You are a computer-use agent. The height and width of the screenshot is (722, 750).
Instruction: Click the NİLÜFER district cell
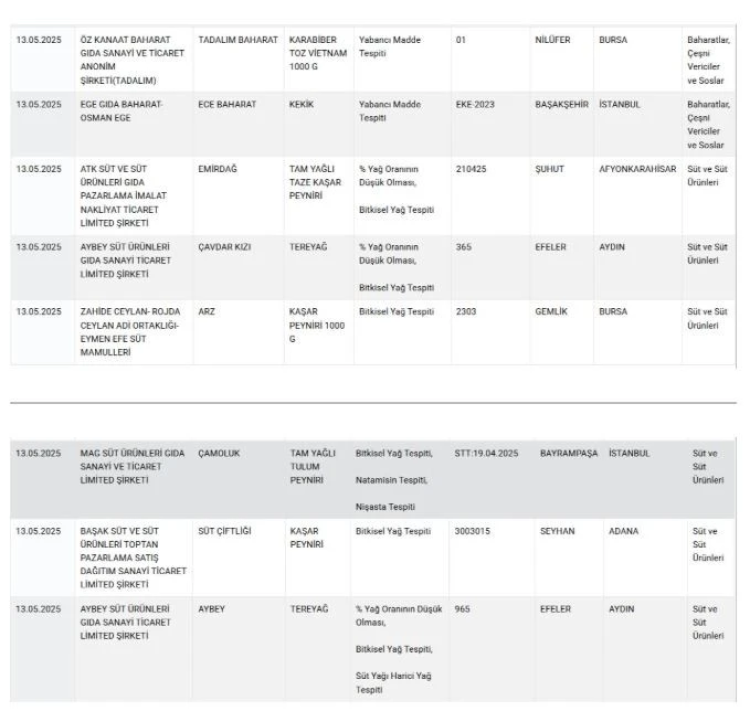552,40
